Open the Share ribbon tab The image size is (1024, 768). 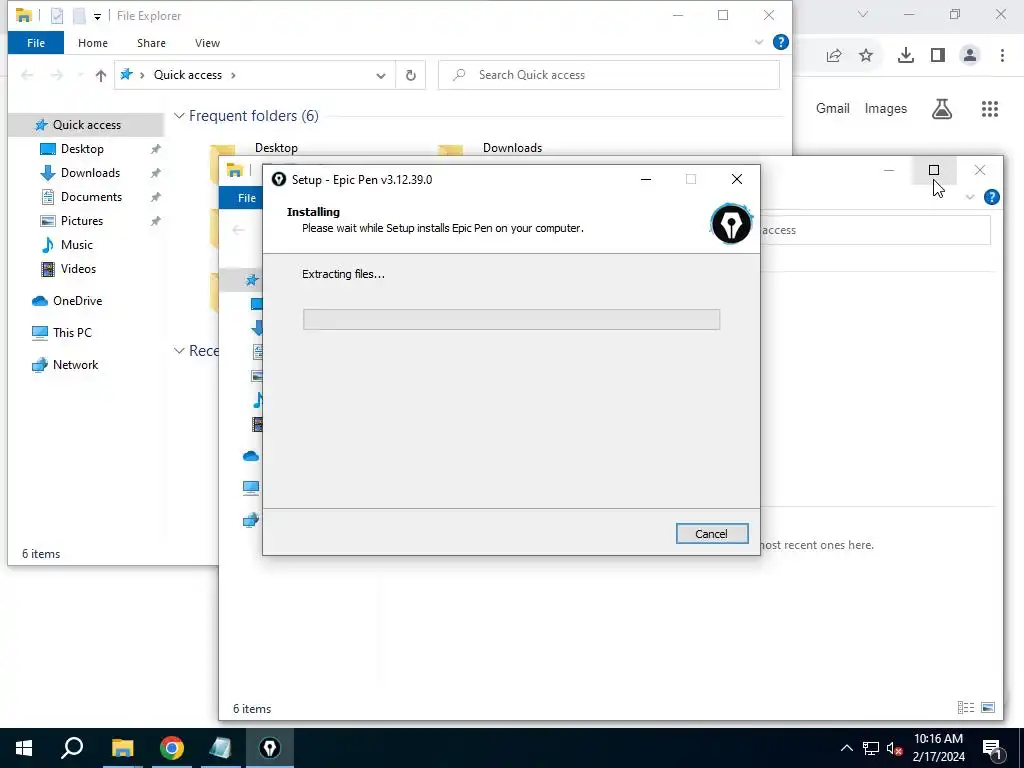click(x=151, y=43)
